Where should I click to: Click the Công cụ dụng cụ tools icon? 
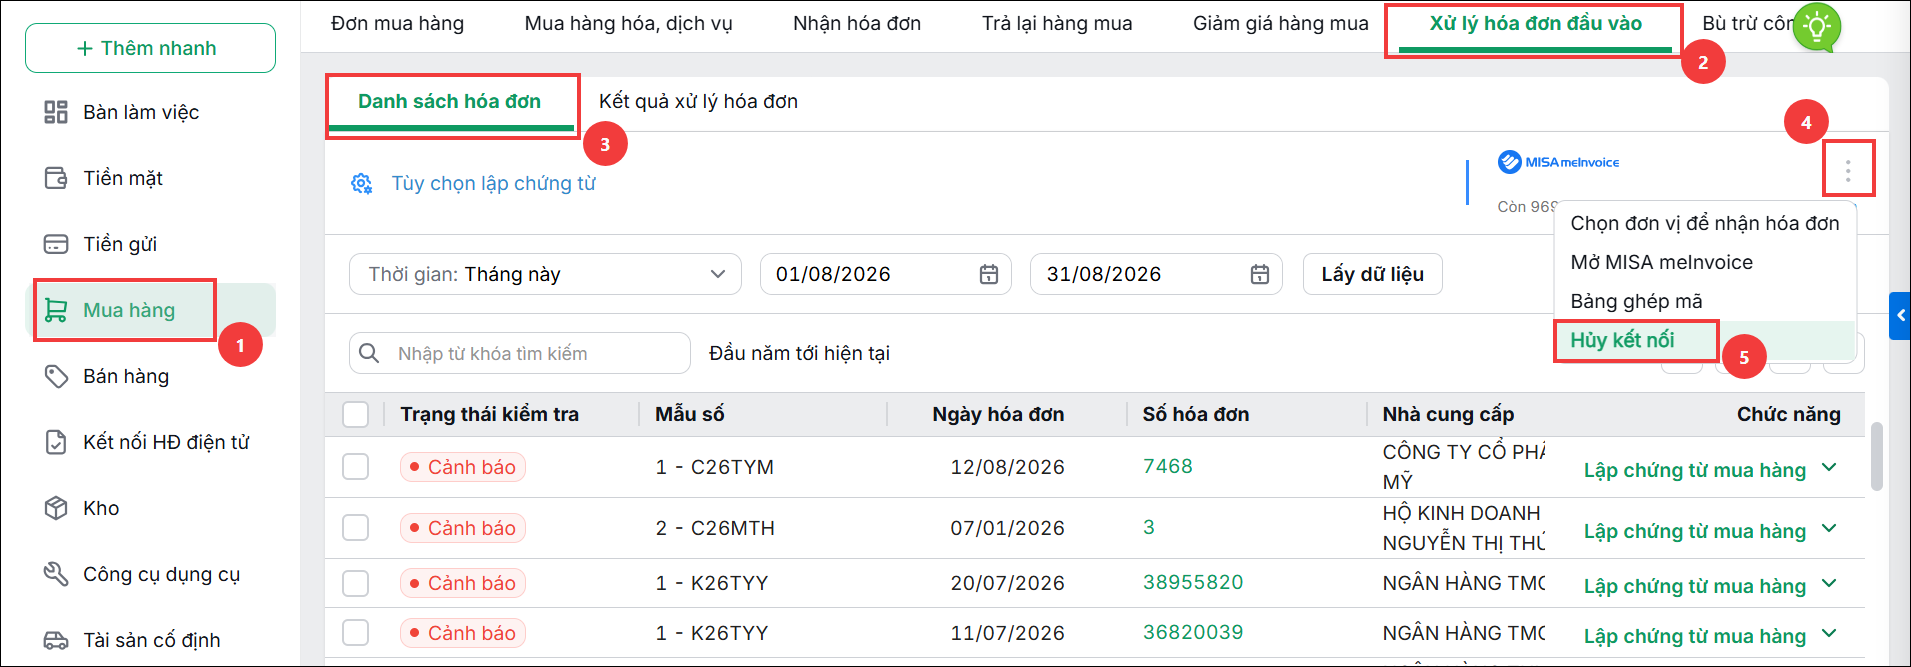coord(56,574)
